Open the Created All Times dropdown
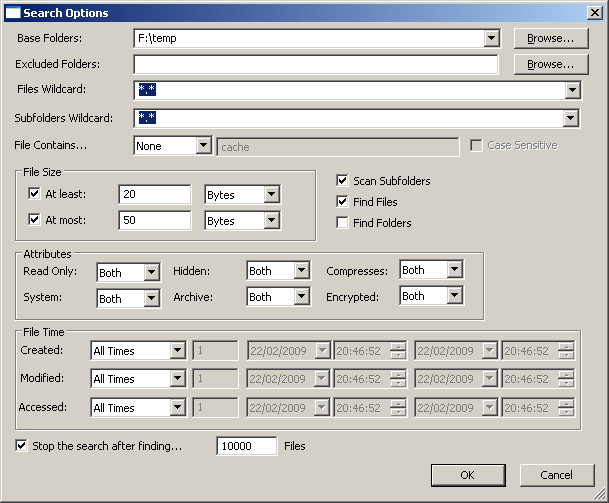The width and height of the screenshot is (609, 503). 177,350
